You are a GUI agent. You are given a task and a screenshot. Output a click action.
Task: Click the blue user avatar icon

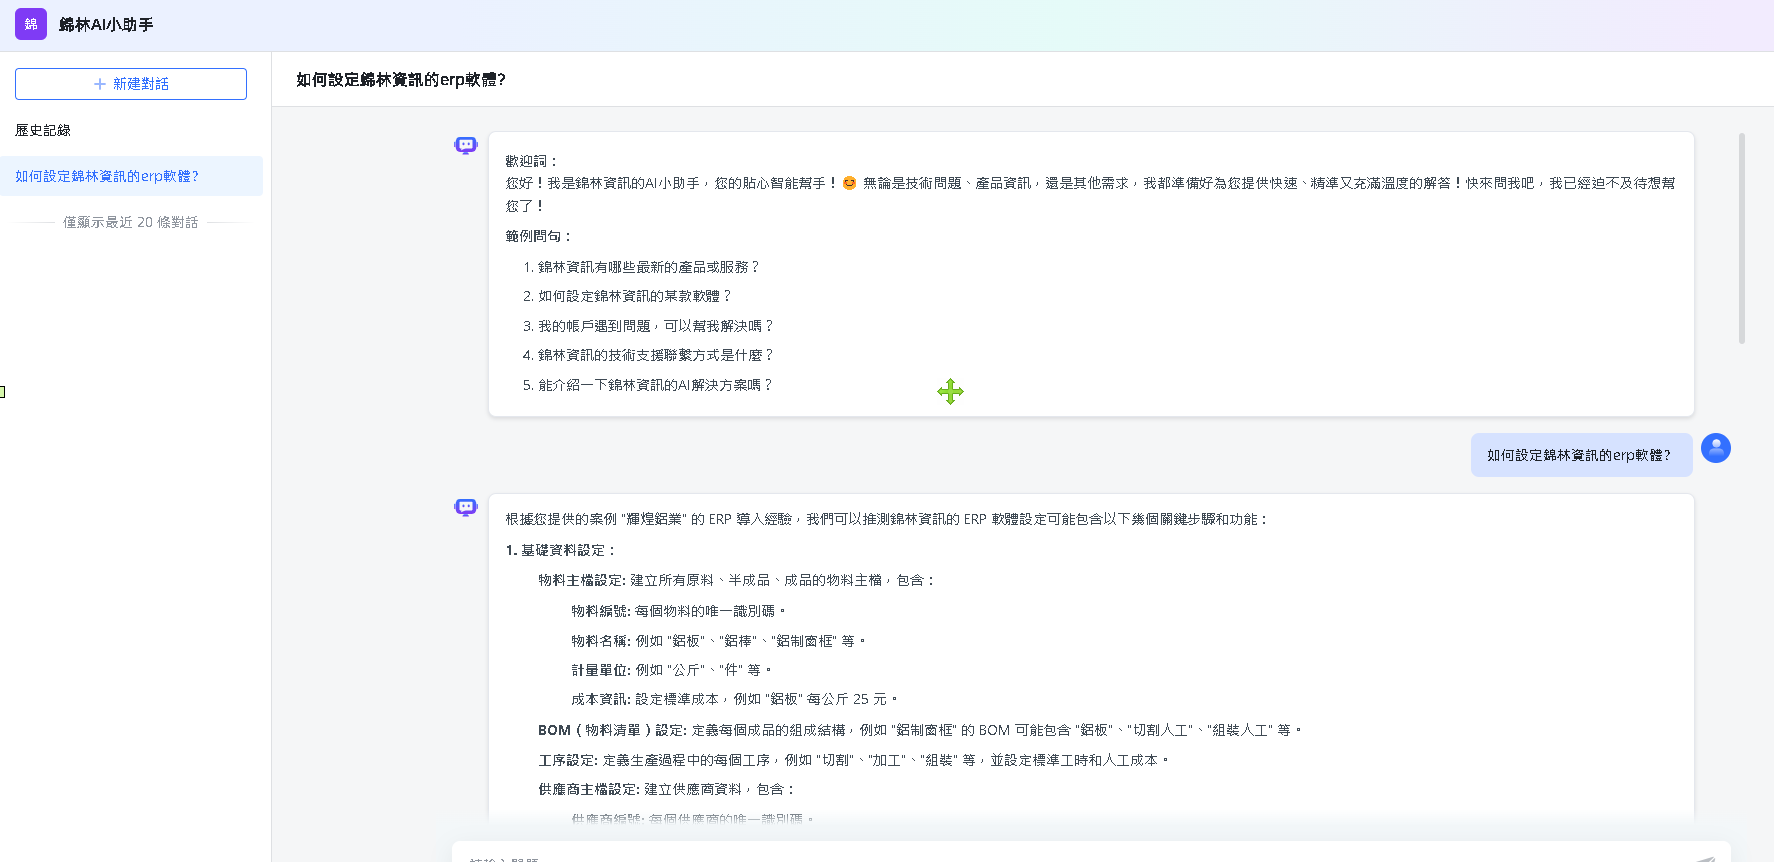1716,448
